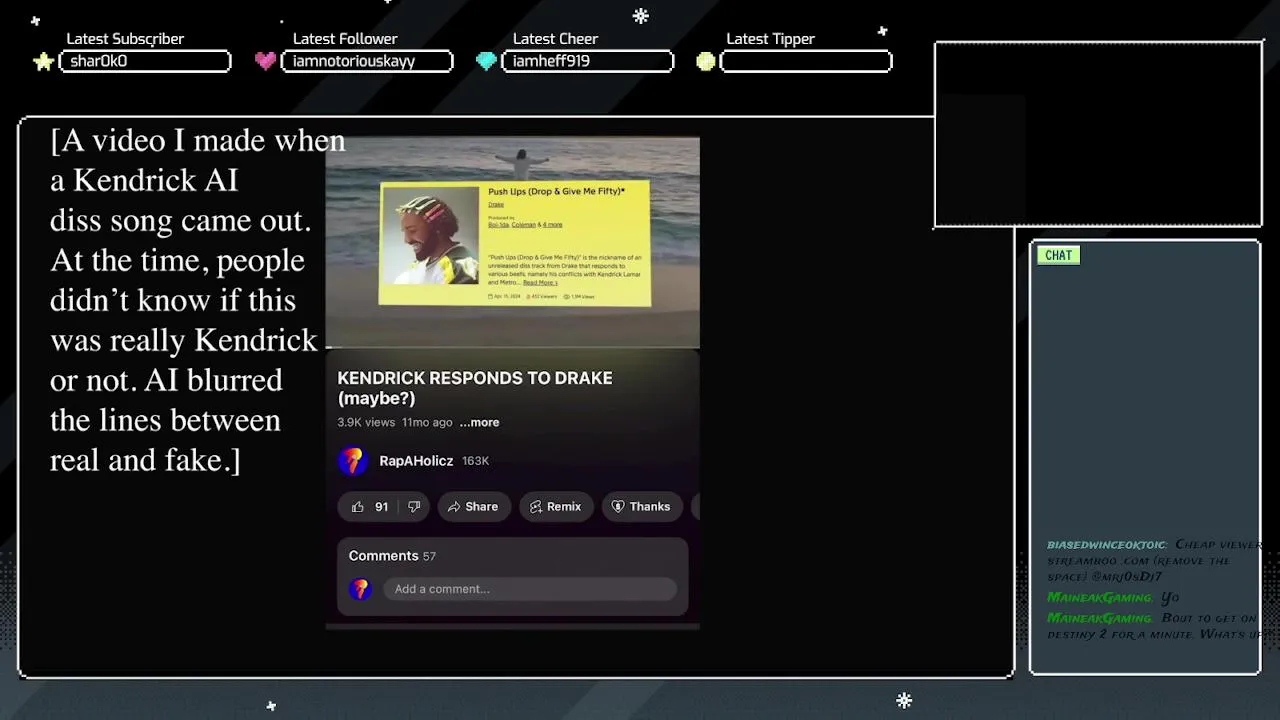Select the shar0k0 subscriber name box

coord(145,61)
